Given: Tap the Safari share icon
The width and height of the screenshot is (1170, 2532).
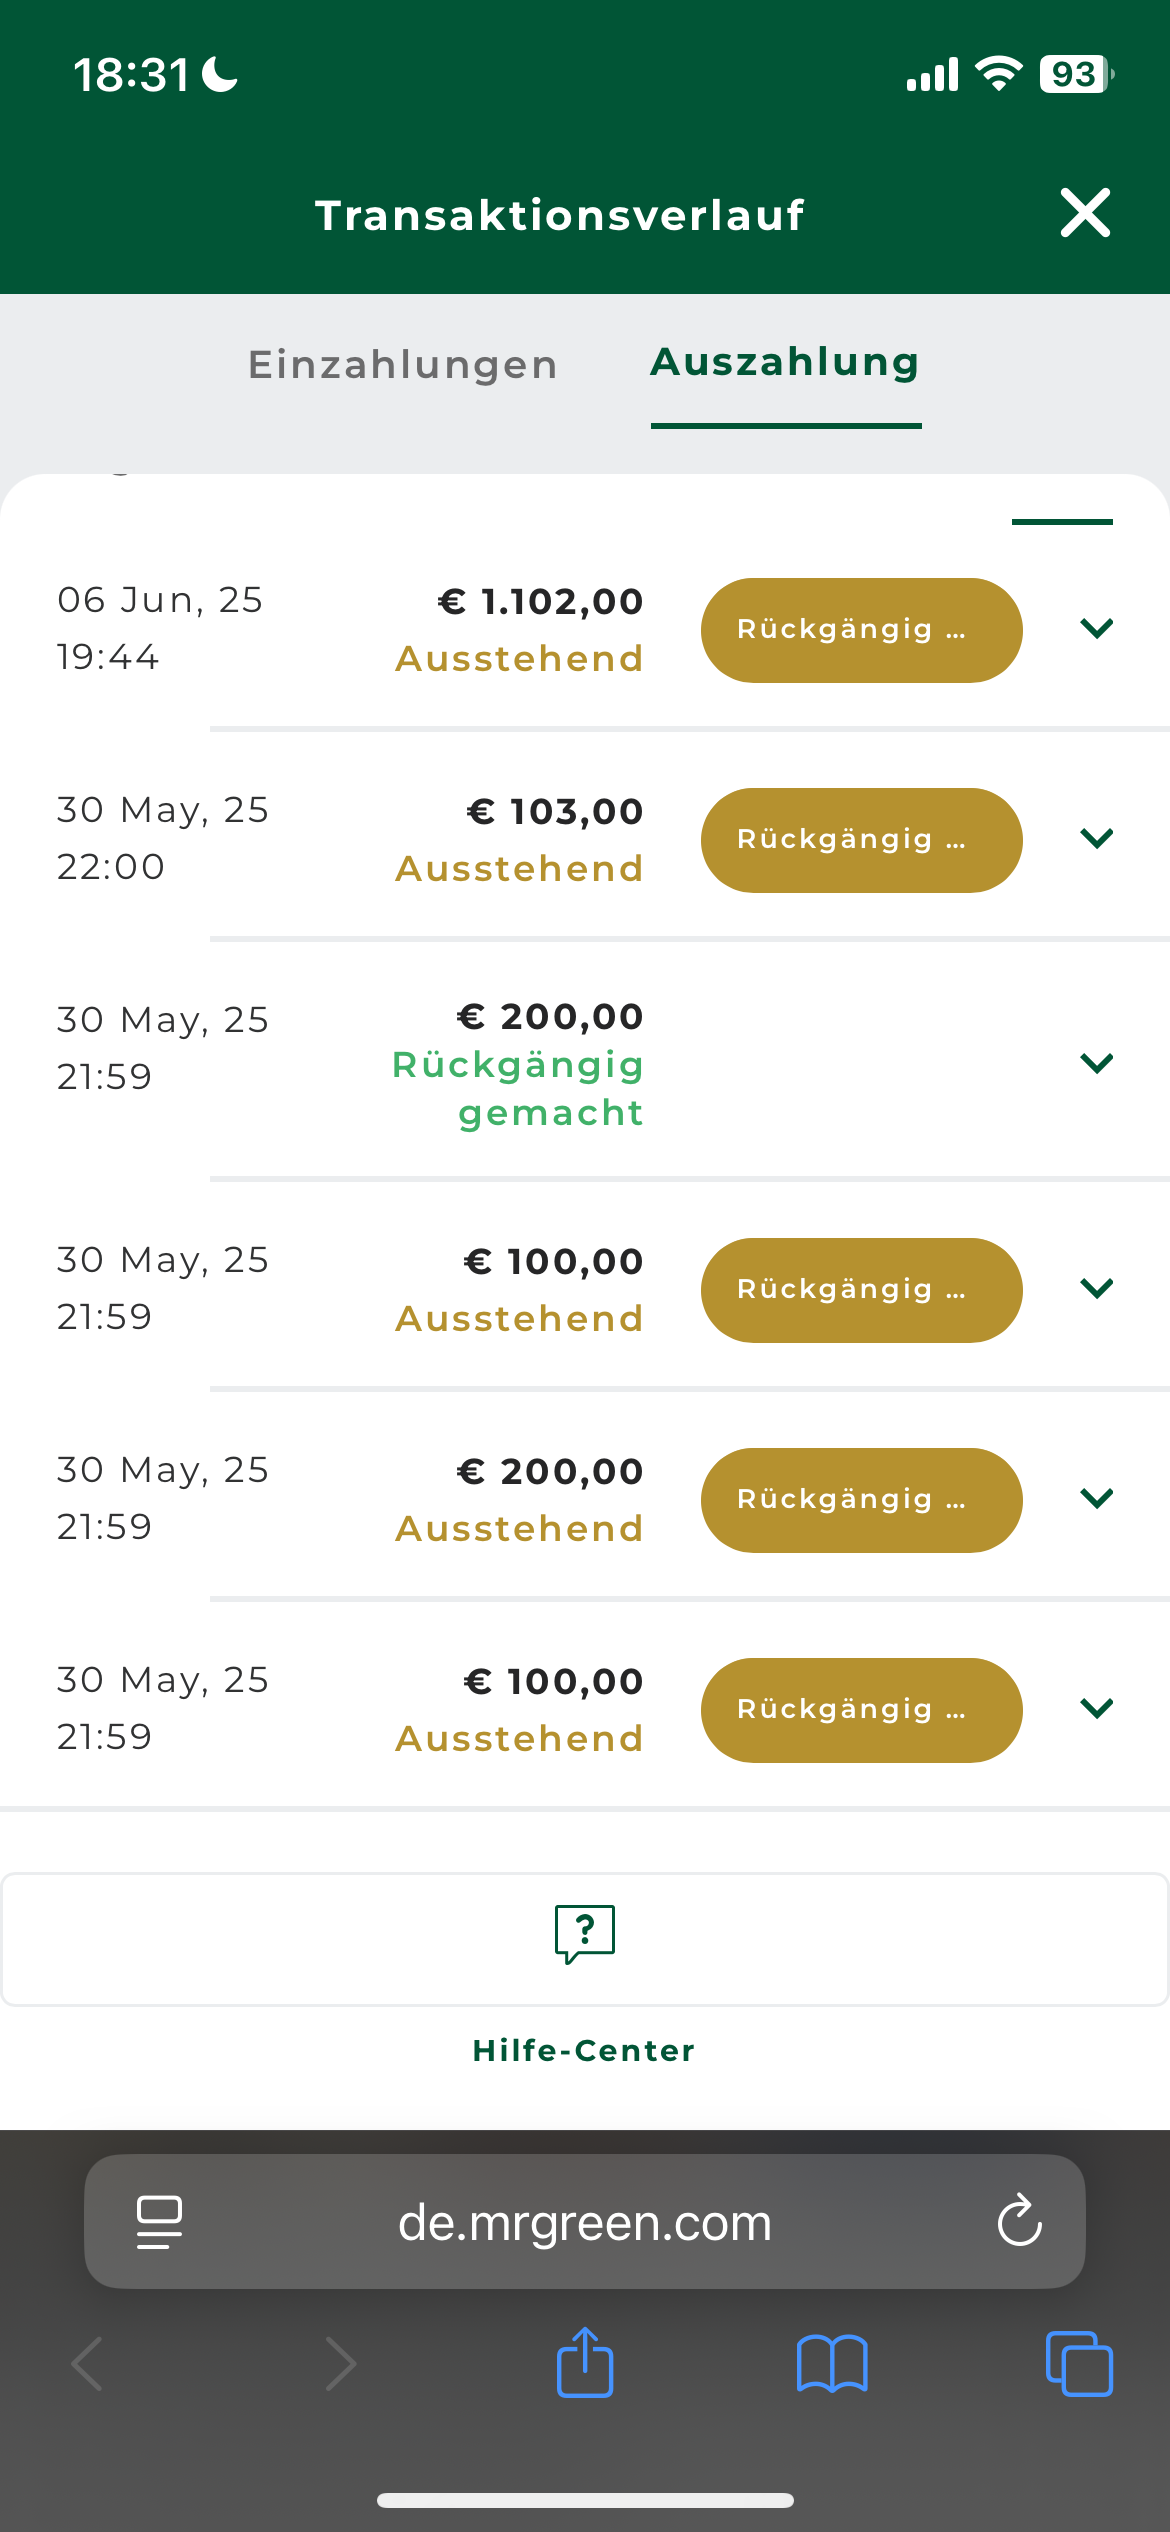Looking at the screenshot, I should pyautogui.click(x=585, y=2363).
